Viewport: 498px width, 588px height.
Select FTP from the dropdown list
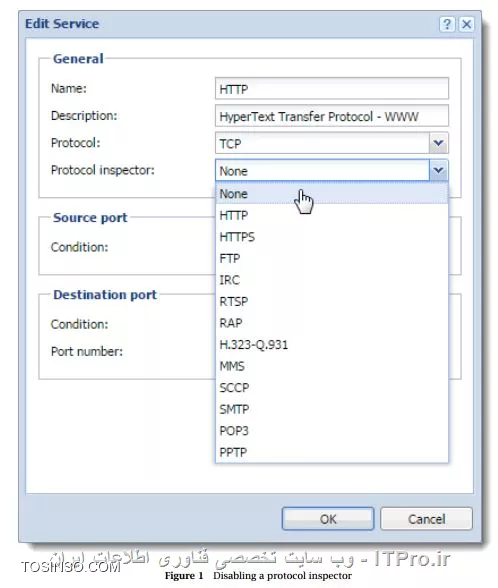click(x=332, y=259)
